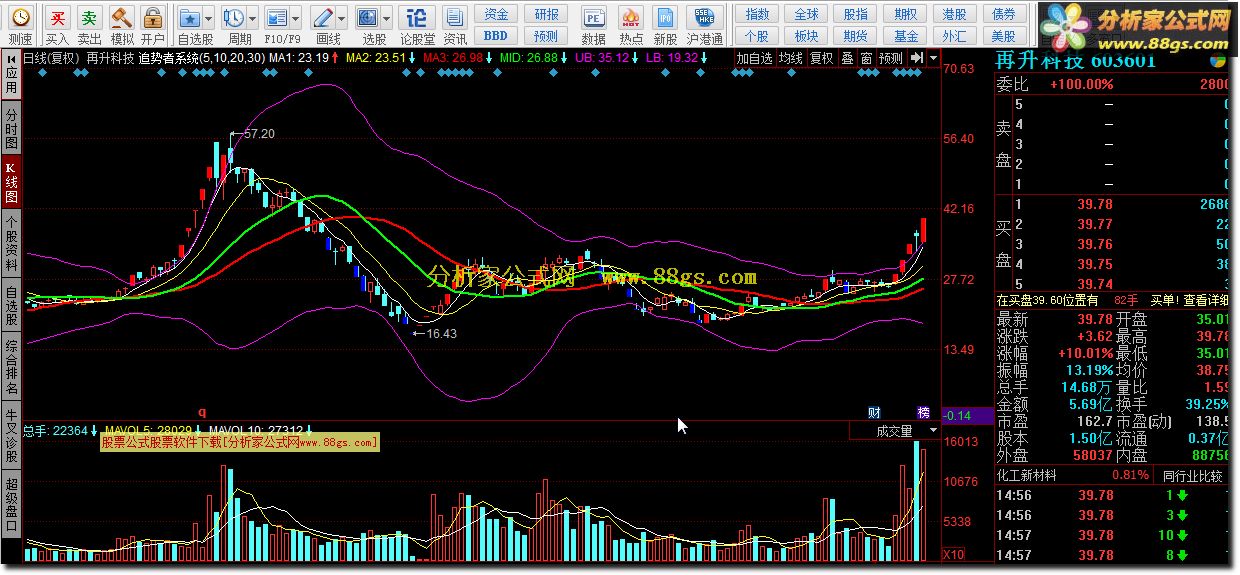The width and height of the screenshot is (1240, 575).
Task: Click the 股指 stock index futures button
Action: [x=856, y=14]
